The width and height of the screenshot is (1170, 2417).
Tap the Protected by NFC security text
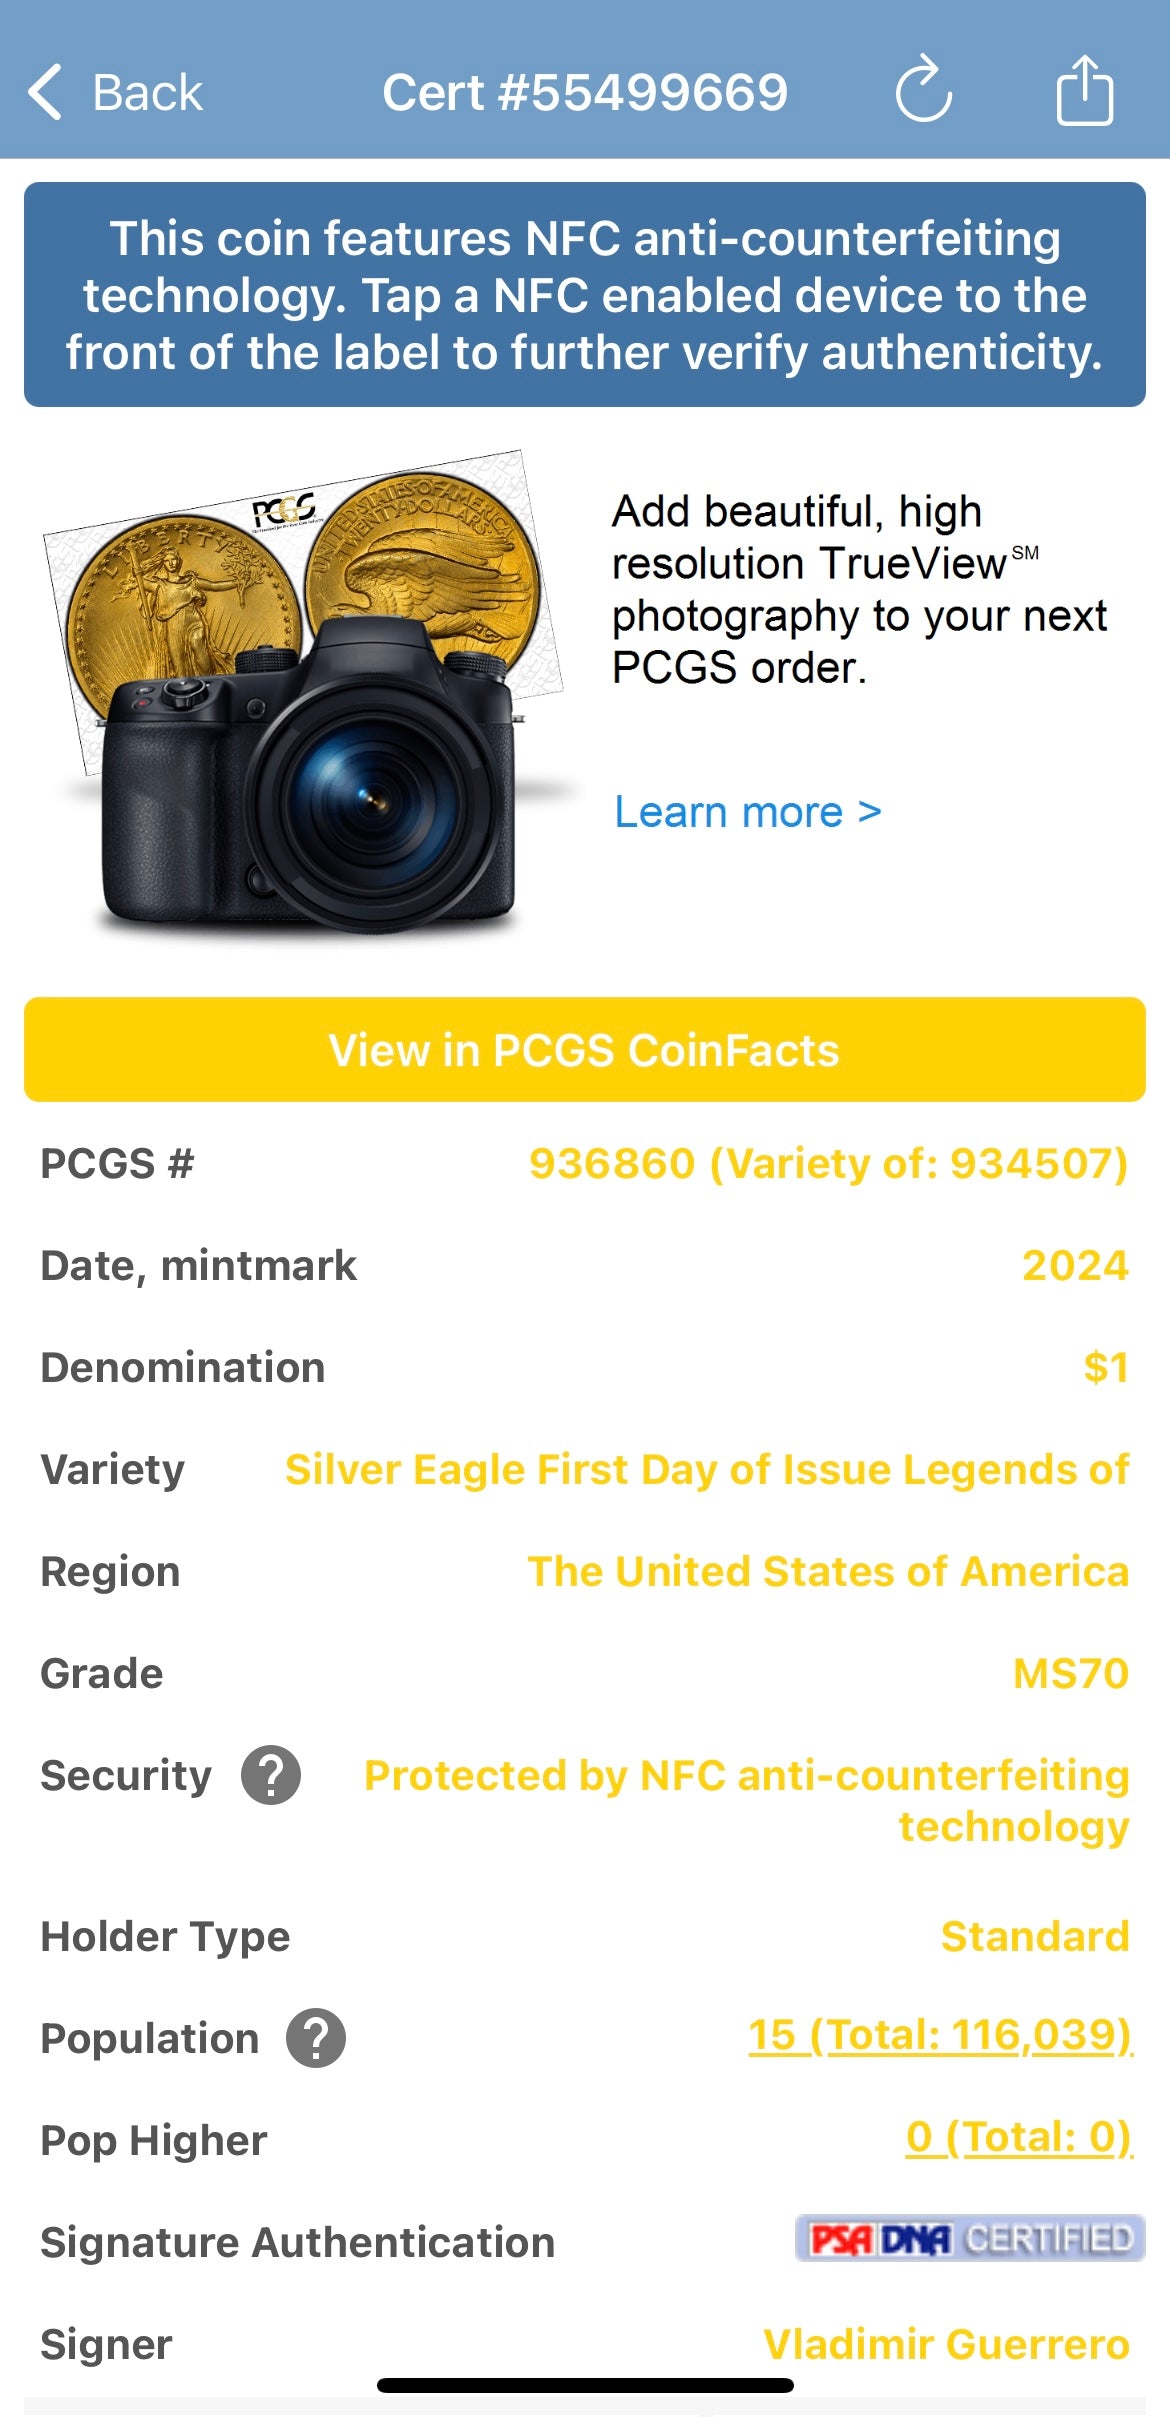point(746,1800)
